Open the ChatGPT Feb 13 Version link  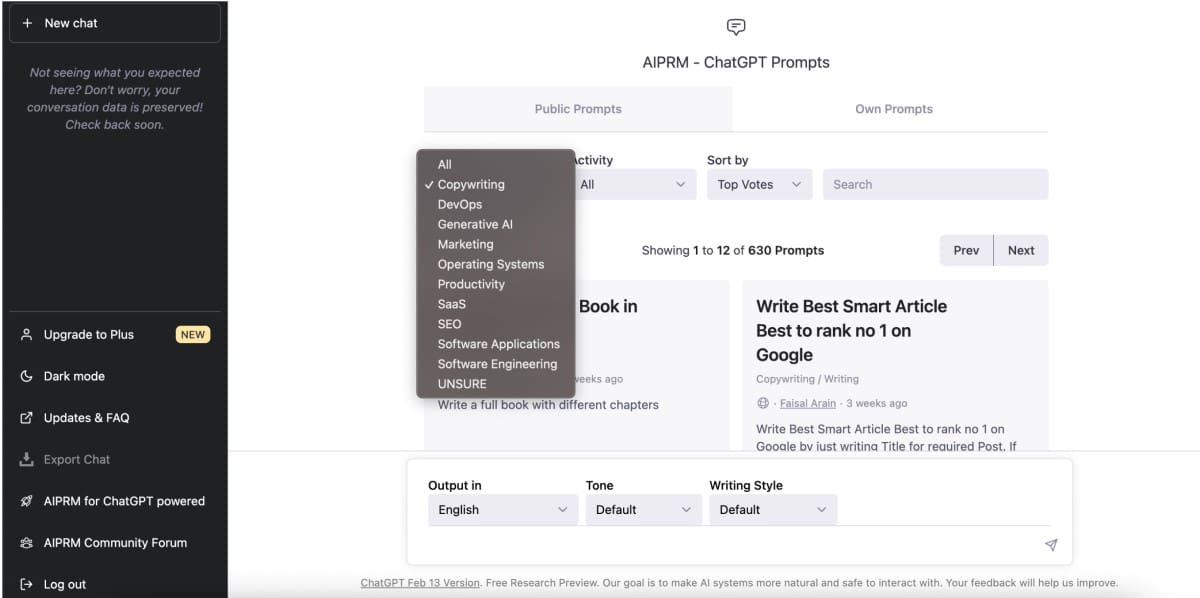click(420, 583)
